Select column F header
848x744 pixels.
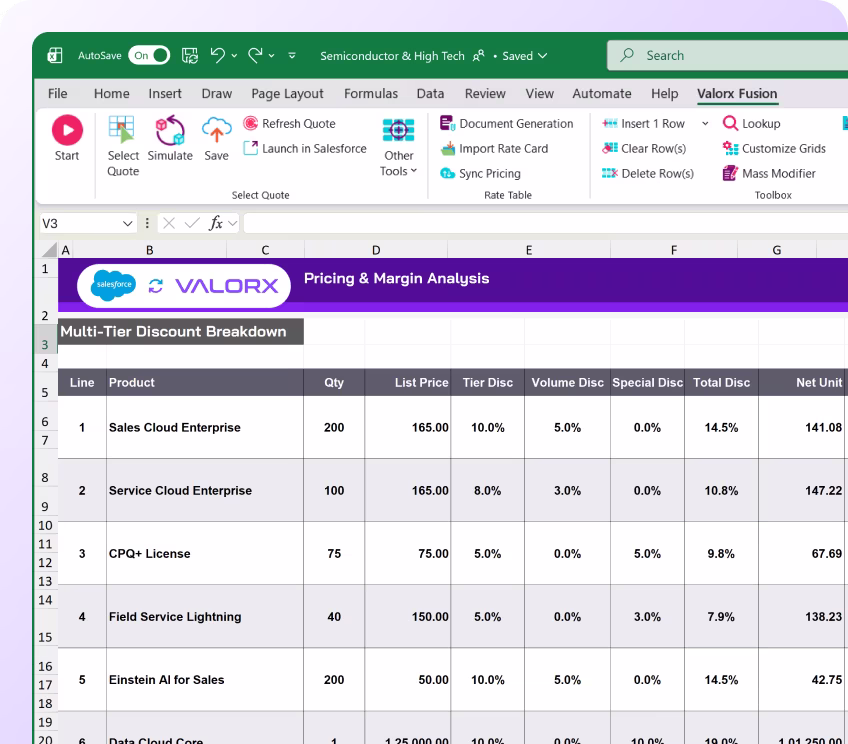674,250
